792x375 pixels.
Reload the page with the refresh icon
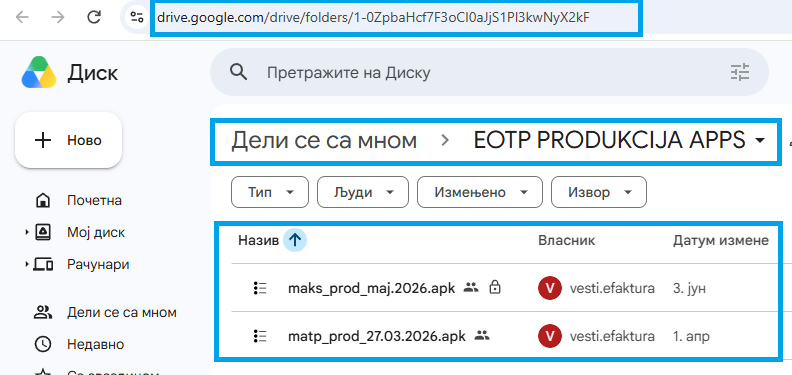[x=94, y=18]
